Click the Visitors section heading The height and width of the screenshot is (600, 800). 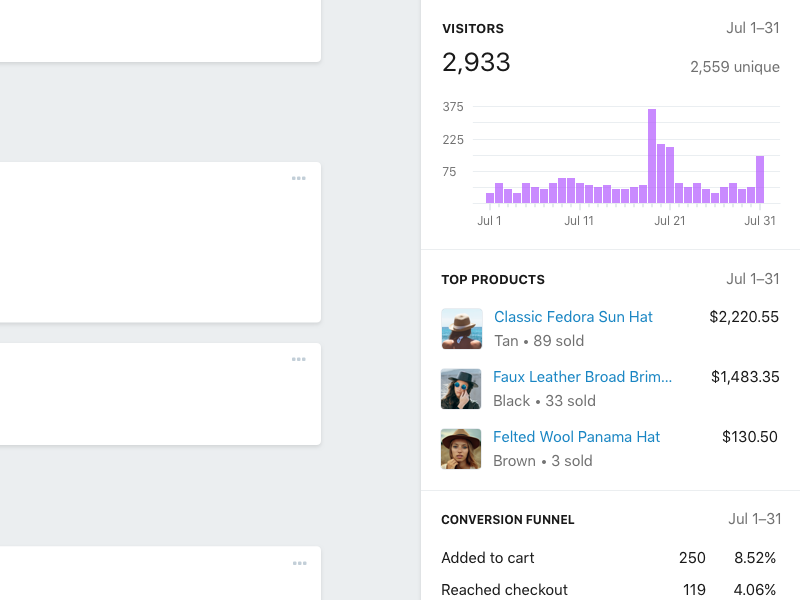pyautogui.click(x=473, y=29)
